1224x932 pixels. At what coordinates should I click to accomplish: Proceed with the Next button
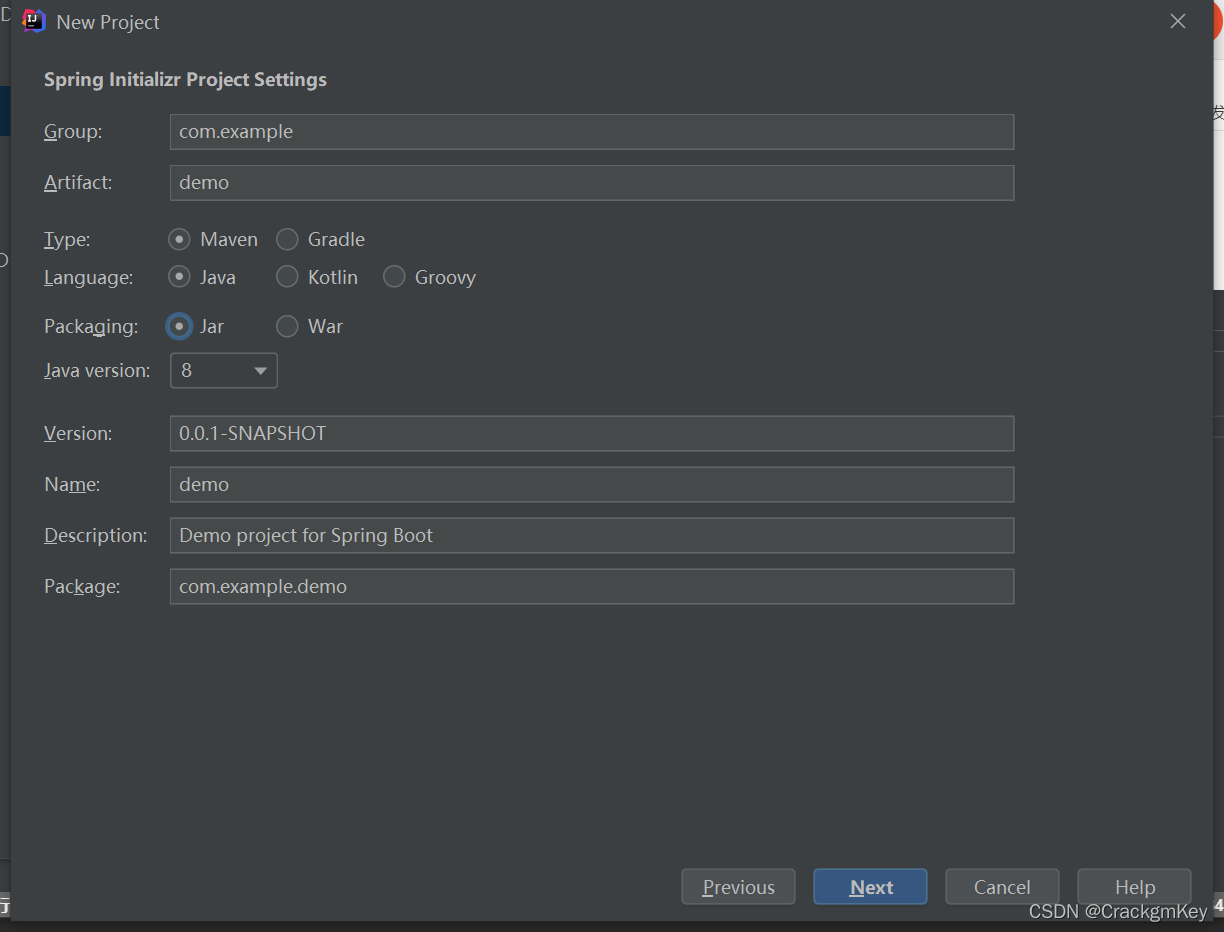pyautogui.click(x=871, y=887)
